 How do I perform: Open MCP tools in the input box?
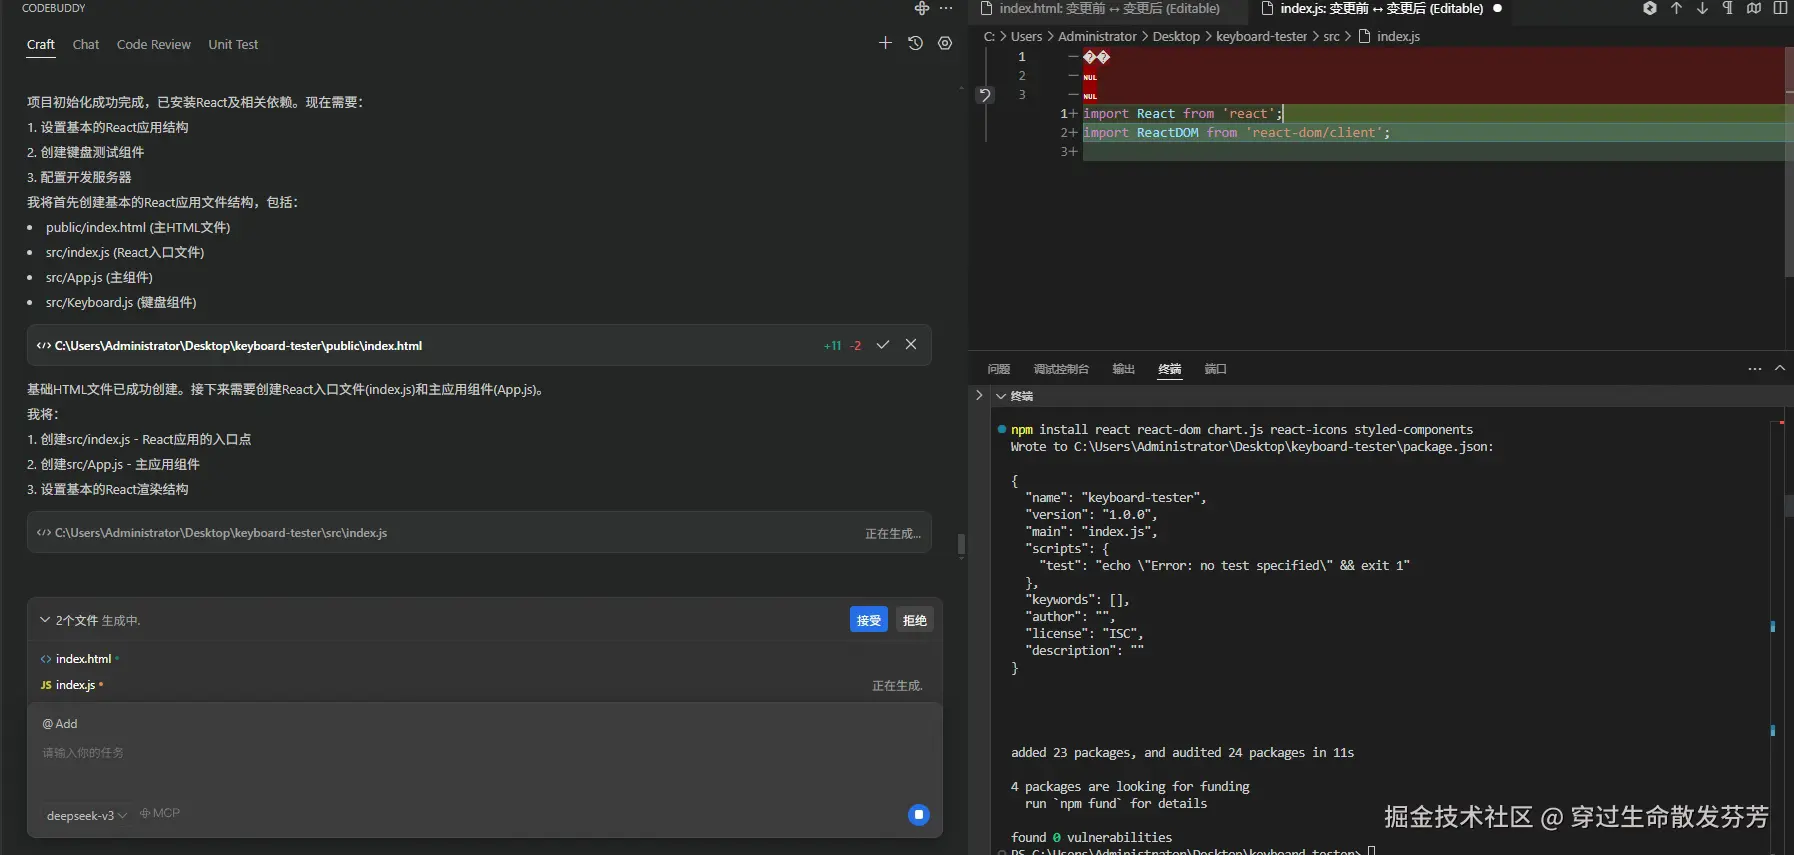[160, 813]
